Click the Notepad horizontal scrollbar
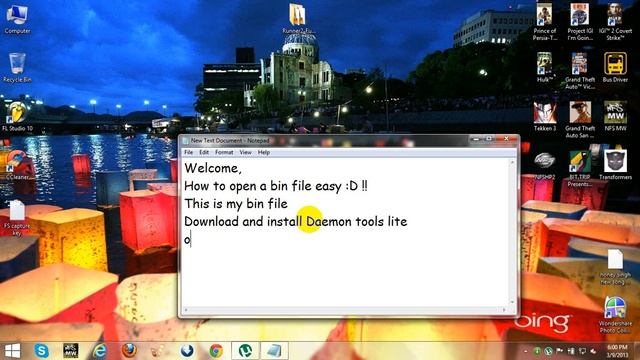Viewport: 640px width, 360px height. [346, 310]
